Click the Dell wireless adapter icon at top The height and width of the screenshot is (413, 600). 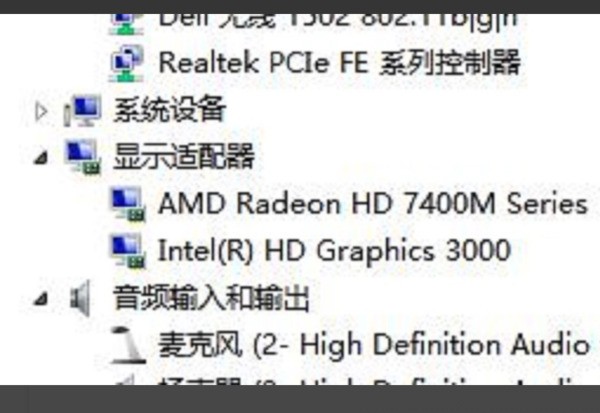[127, 24]
